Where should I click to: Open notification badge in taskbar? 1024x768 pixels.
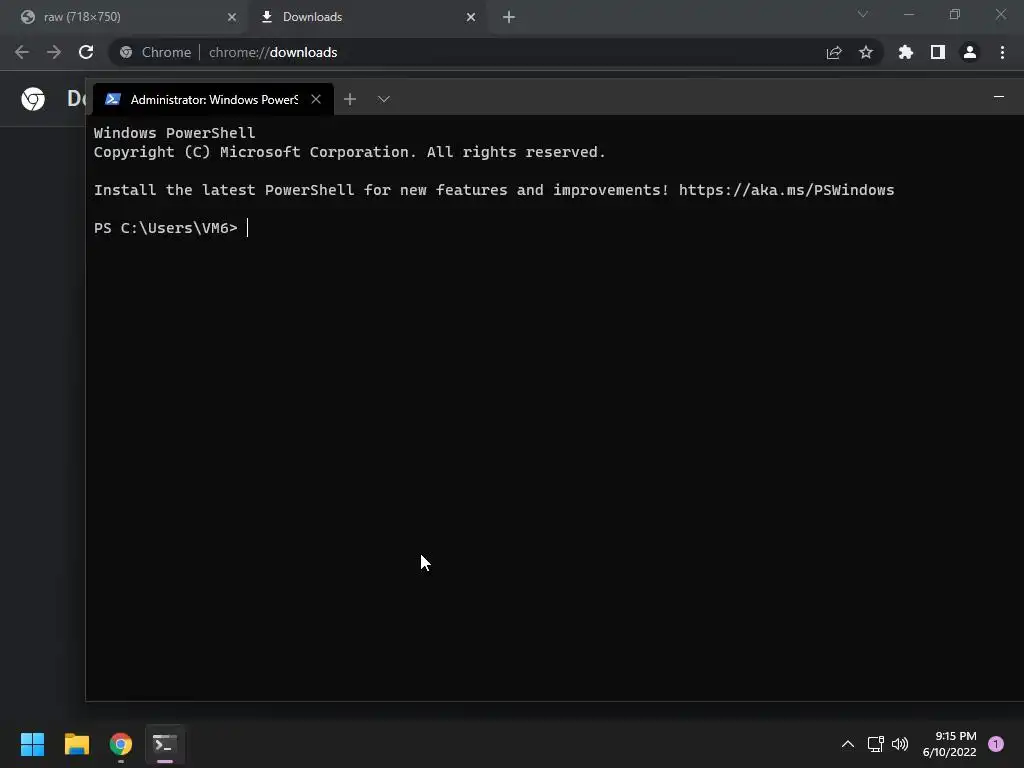tap(996, 744)
